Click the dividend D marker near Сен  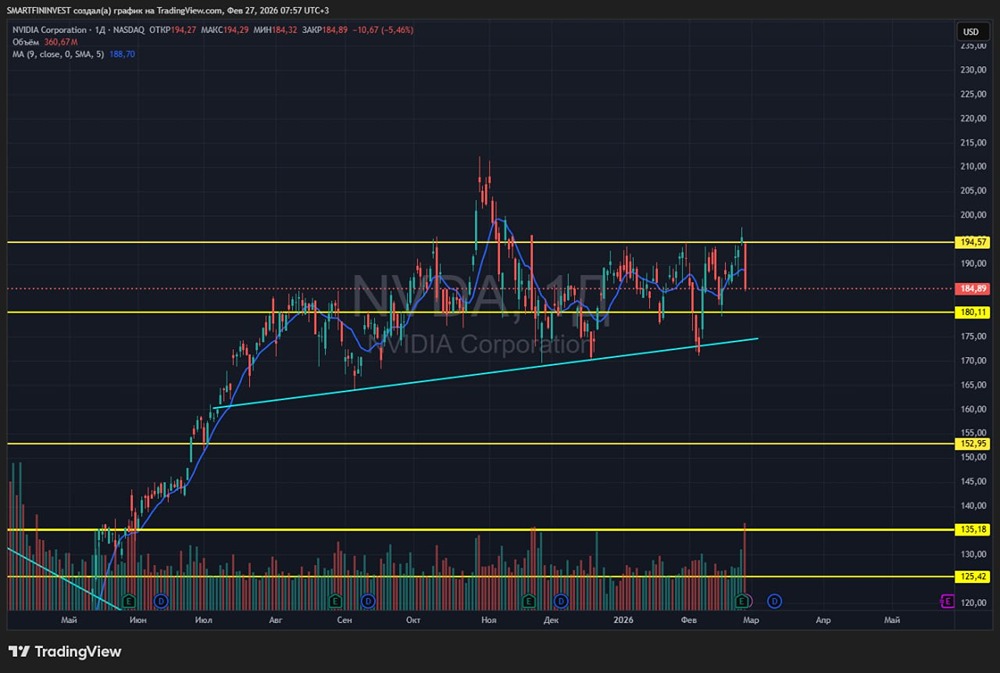pyautogui.click(x=368, y=601)
